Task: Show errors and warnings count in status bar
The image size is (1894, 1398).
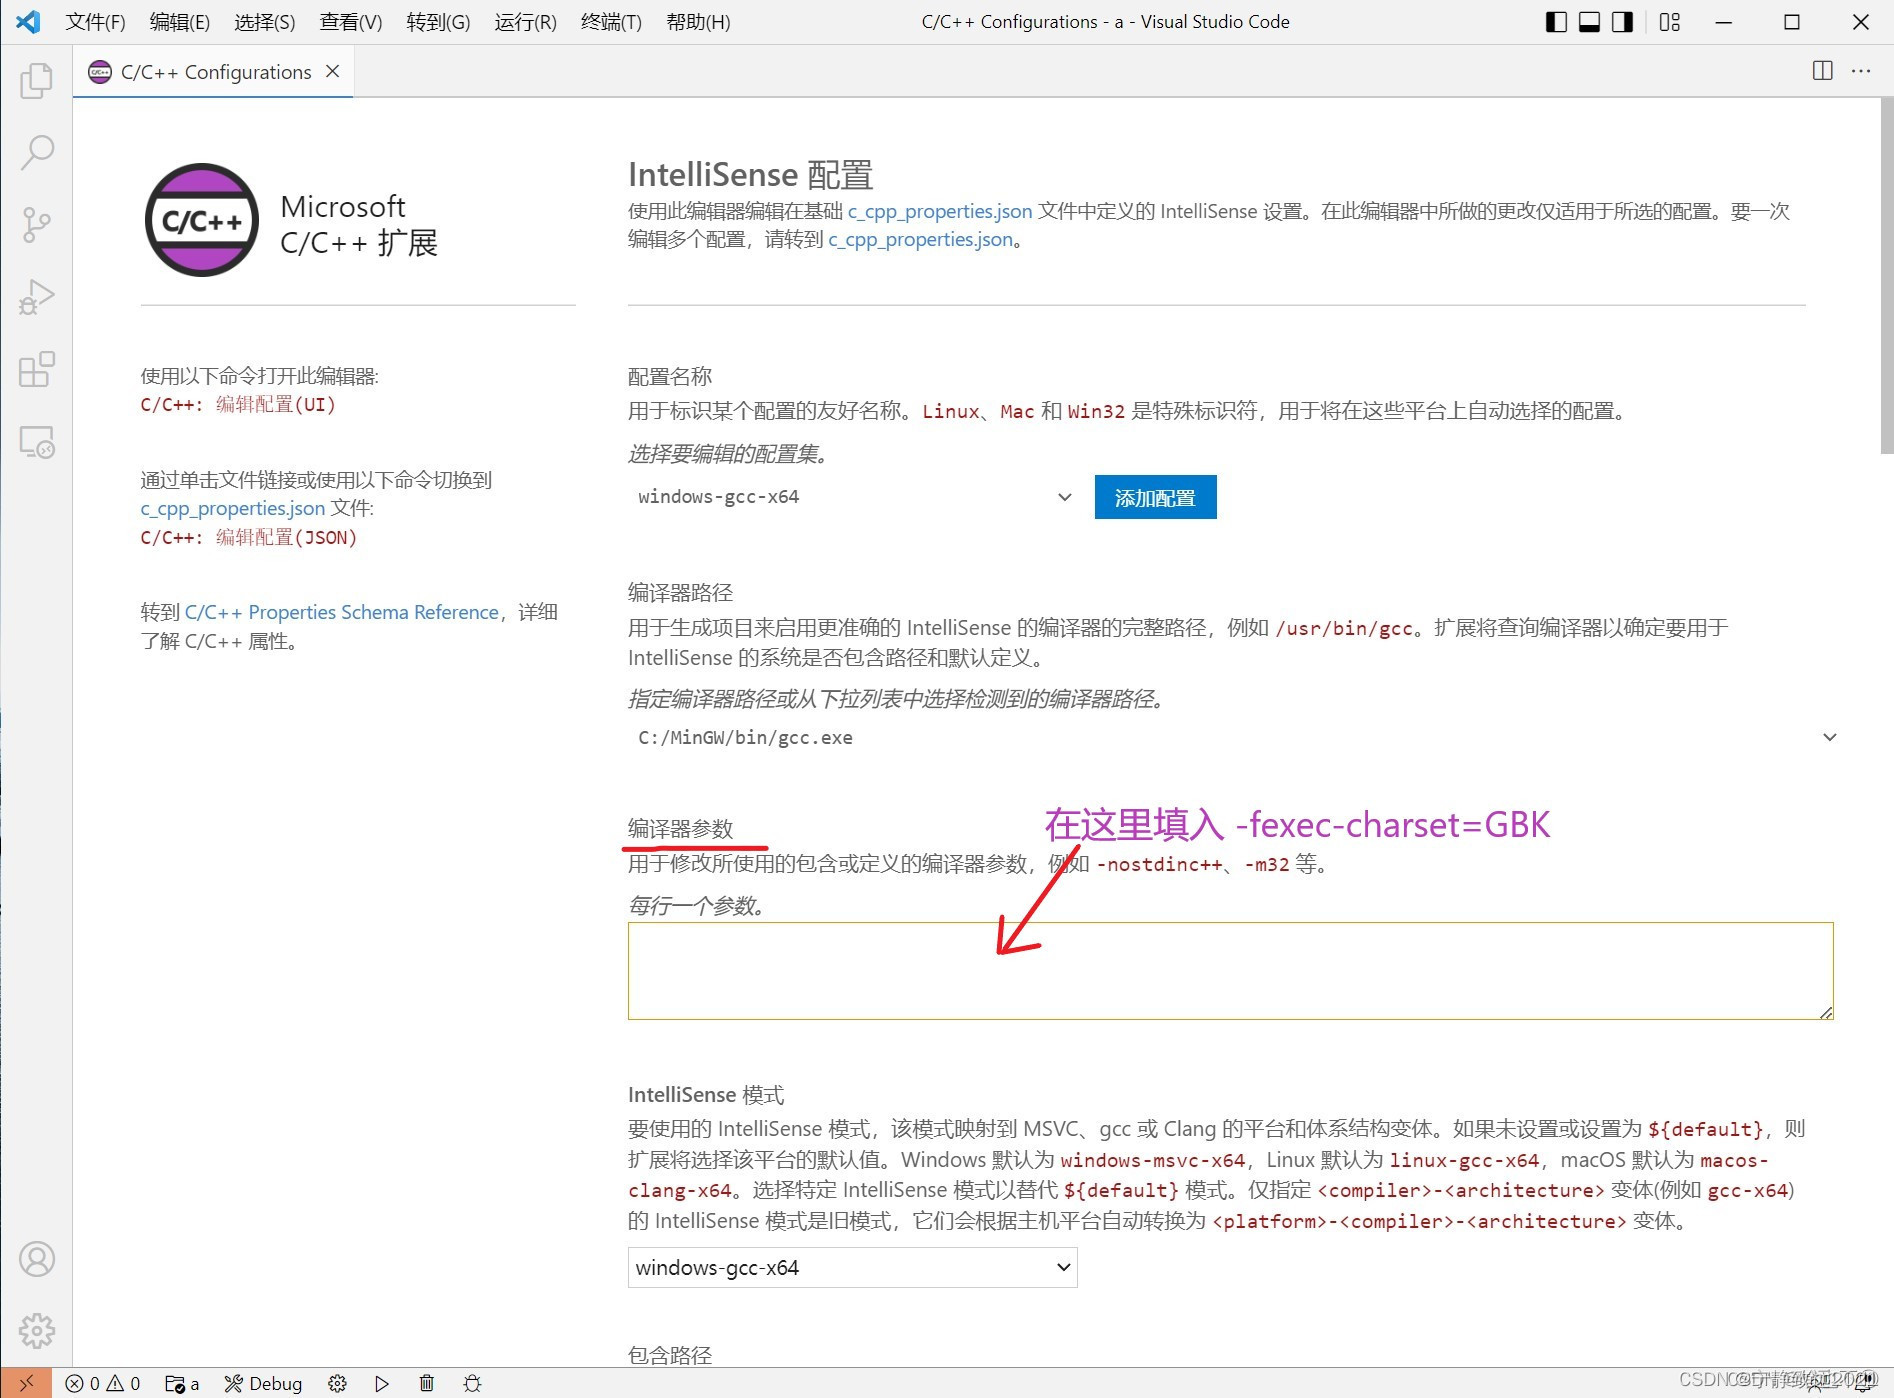Action: 103,1383
